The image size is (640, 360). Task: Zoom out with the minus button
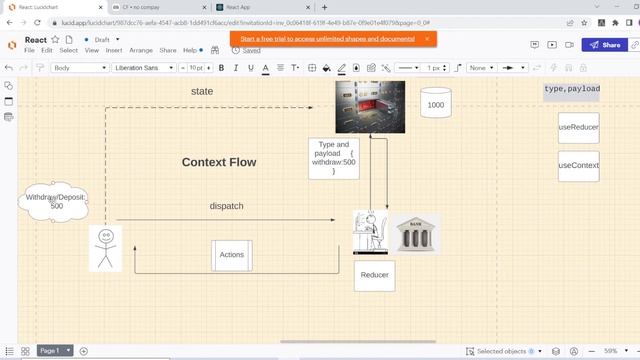coord(592,351)
